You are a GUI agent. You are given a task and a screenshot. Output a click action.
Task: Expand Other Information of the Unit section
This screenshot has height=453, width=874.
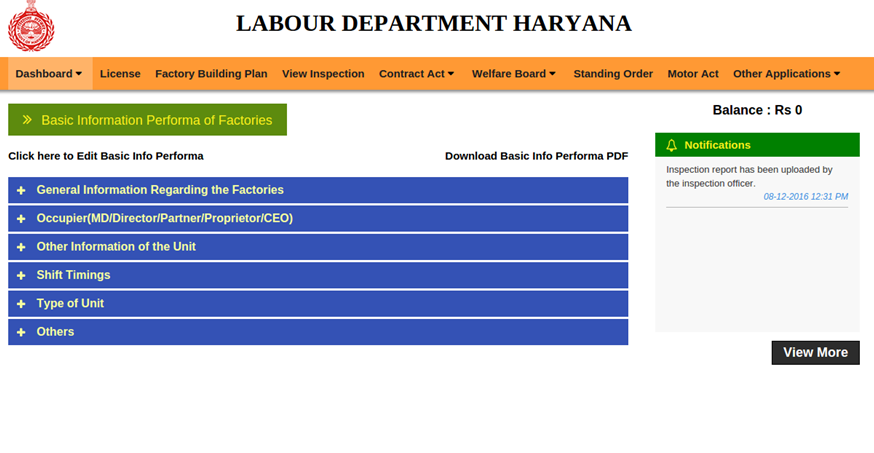[116, 247]
